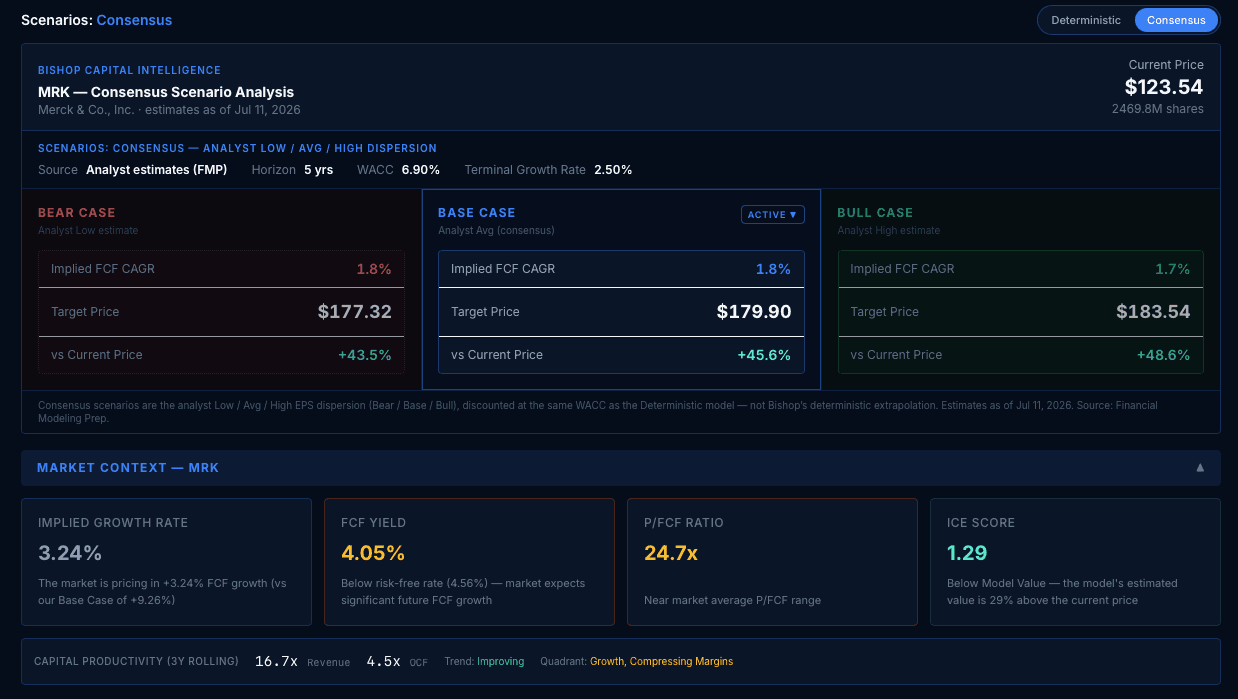1238x699 pixels.
Task: Click the ICE Score 1.29 value
Action: click(x=967, y=553)
